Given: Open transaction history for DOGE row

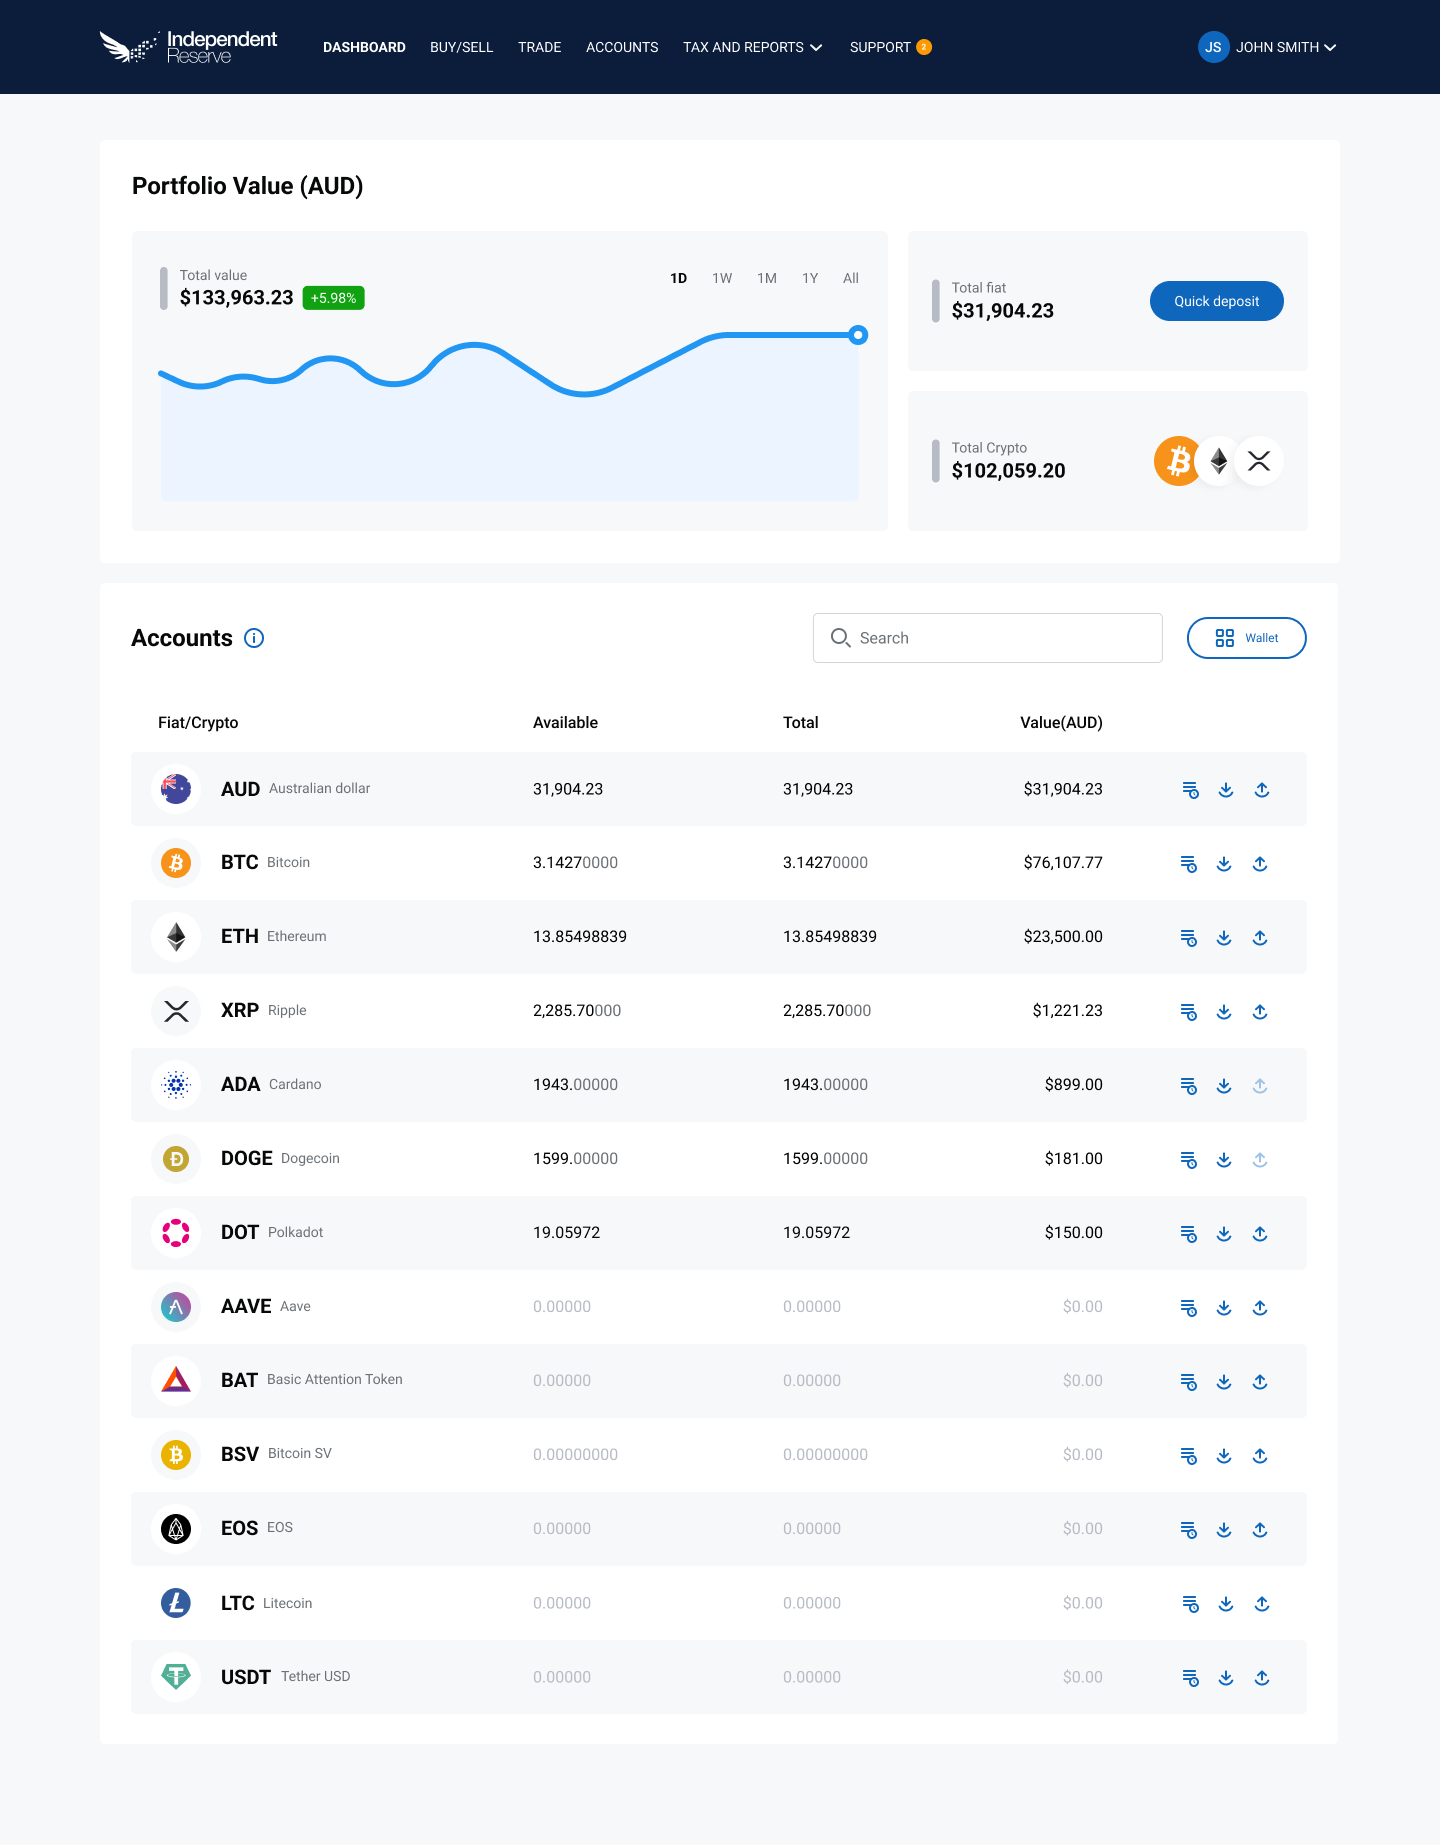Looking at the screenshot, I should tap(1188, 1160).
